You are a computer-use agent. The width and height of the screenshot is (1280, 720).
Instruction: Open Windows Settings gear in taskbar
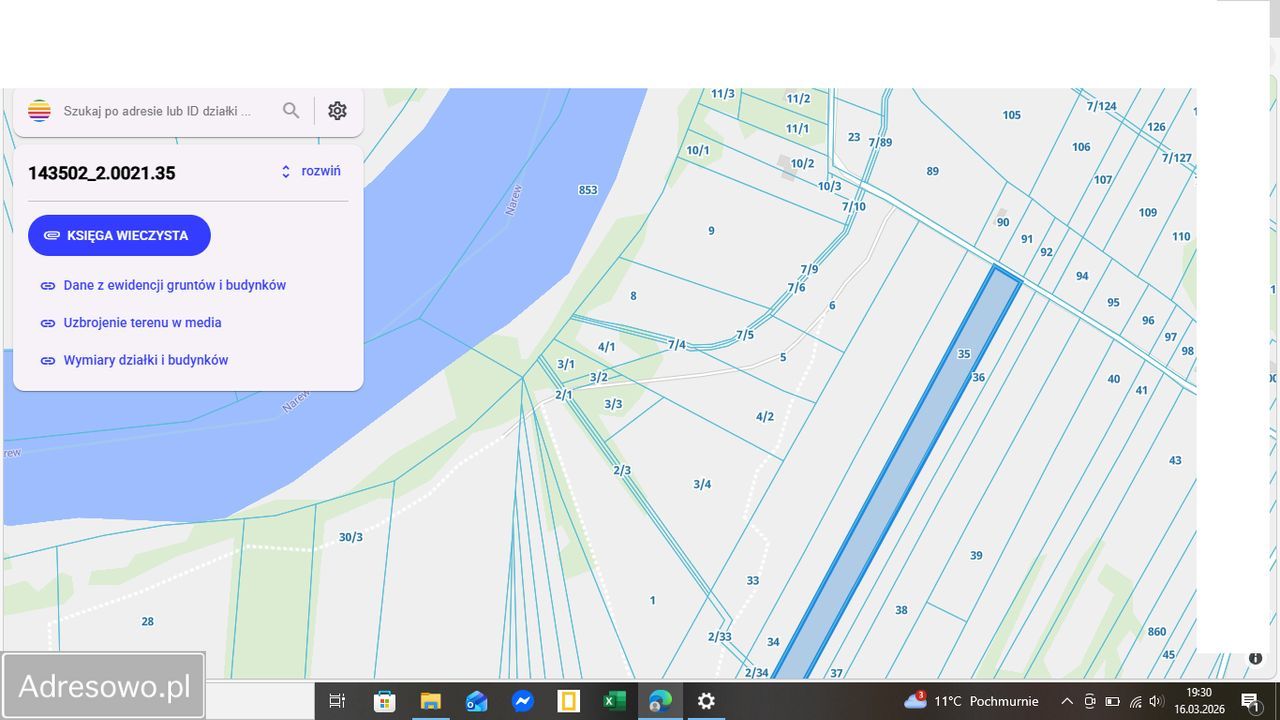(x=706, y=701)
